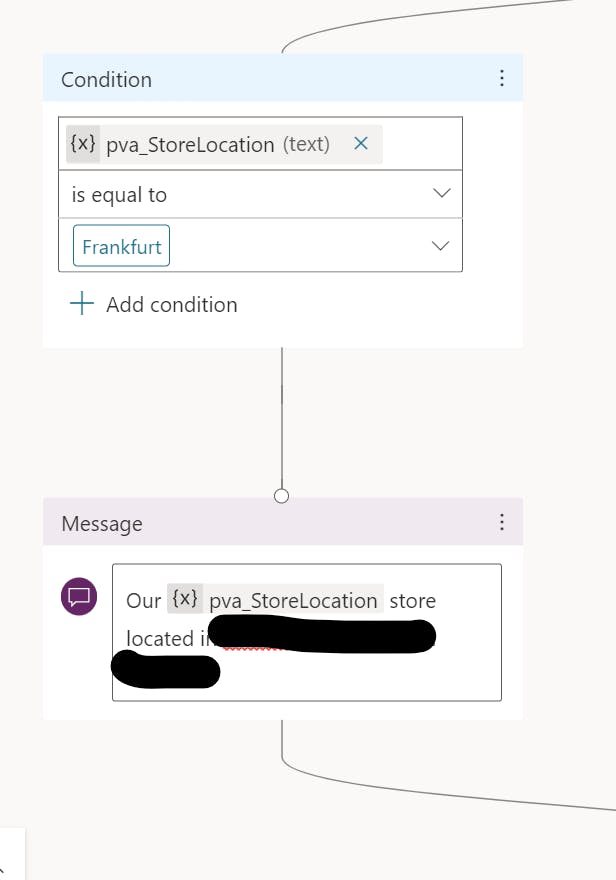Image resolution: width=616 pixels, height=880 pixels.
Task: Remove the pva_StoreLocation variable from condition
Action: point(361,144)
